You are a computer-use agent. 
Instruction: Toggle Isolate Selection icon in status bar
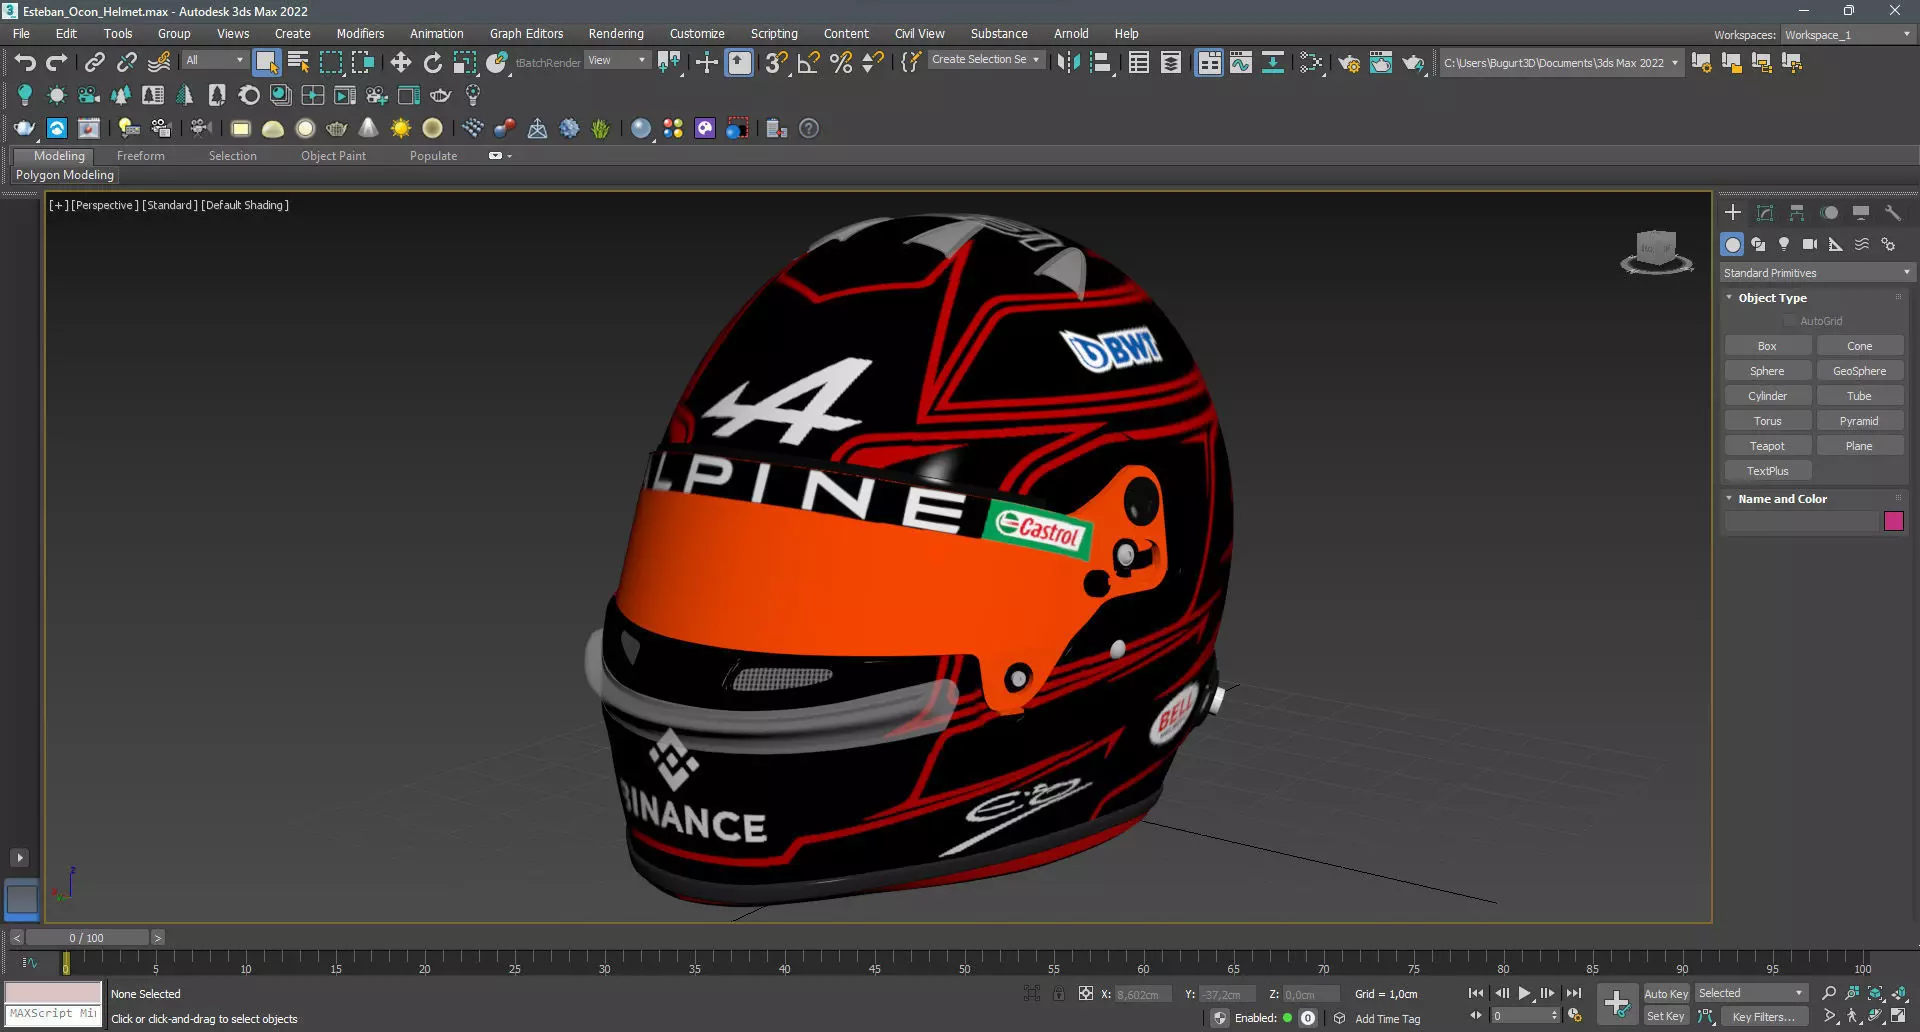pyautogui.click(x=1032, y=994)
